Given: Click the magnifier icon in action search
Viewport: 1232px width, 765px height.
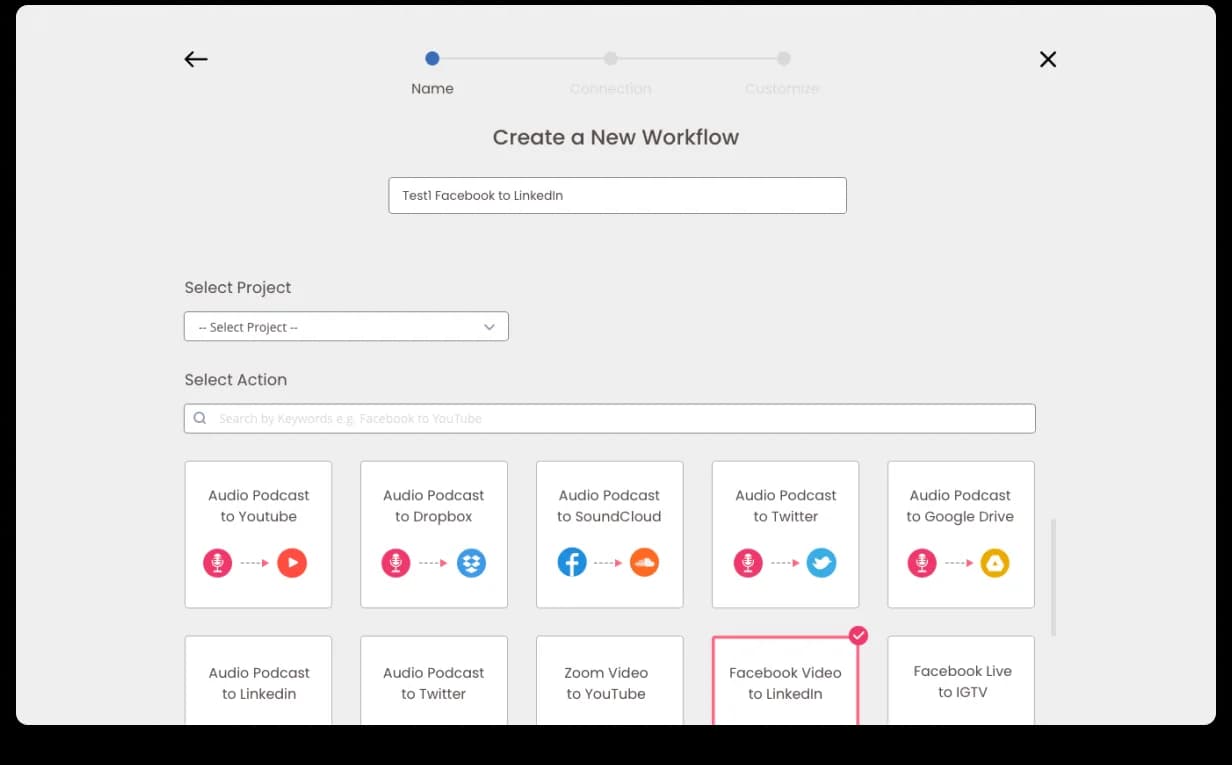Looking at the screenshot, I should click(200, 419).
